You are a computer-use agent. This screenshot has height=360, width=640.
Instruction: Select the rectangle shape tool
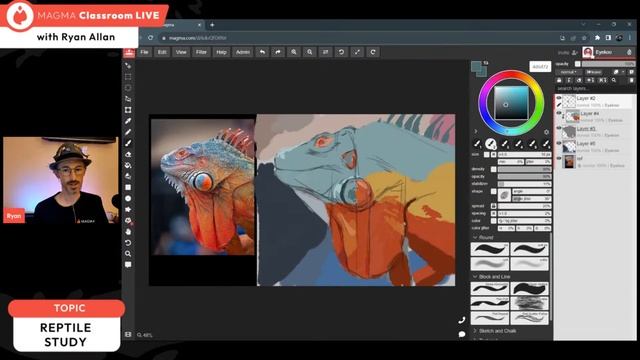tap(128, 187)
